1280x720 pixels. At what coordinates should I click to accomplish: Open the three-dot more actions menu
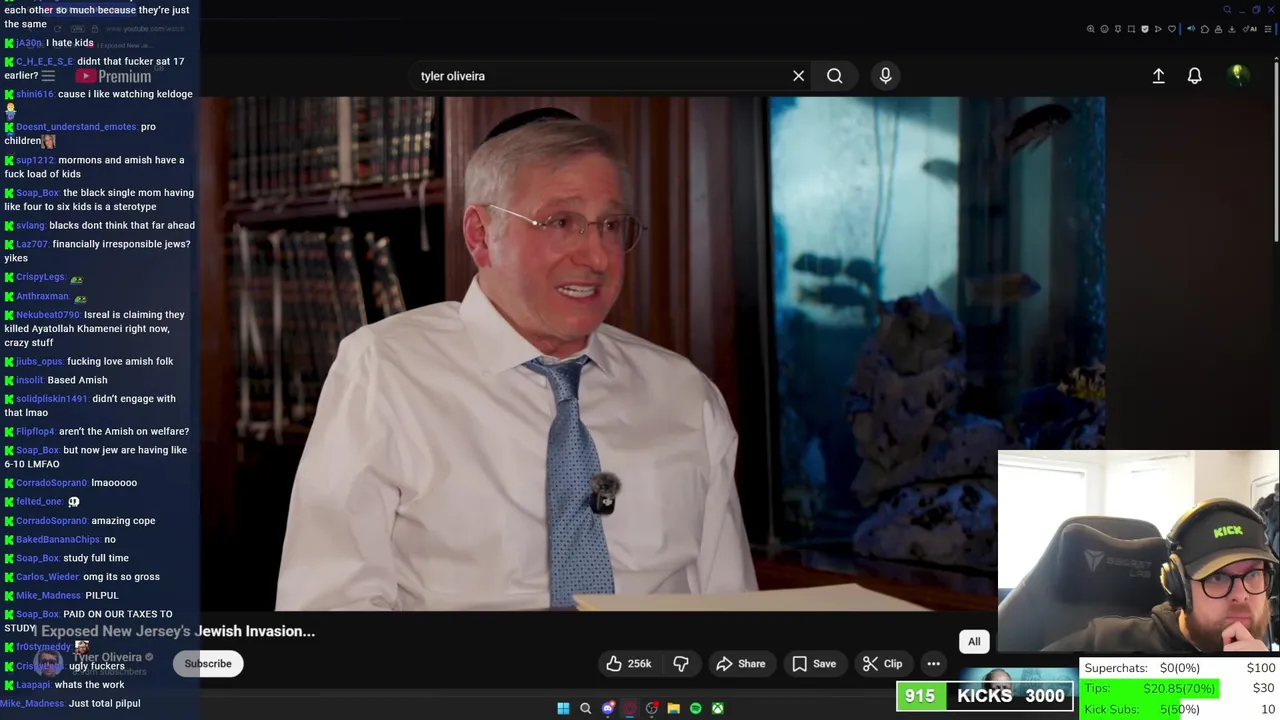933,664
